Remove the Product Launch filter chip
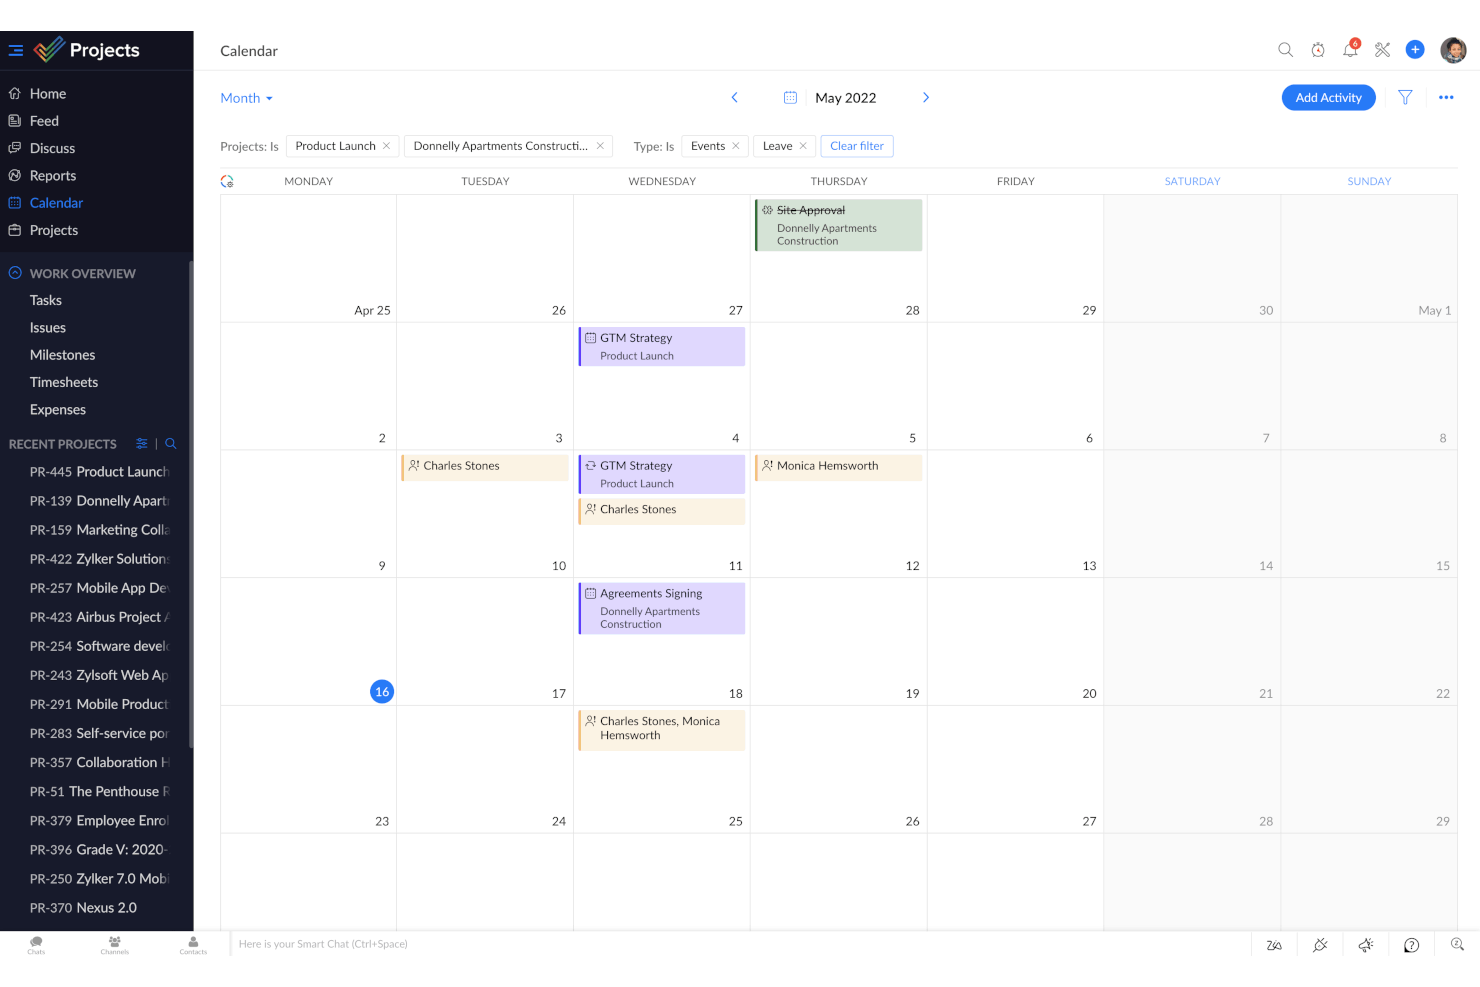This screenshot has width=1480, height=987. [386, 146]
